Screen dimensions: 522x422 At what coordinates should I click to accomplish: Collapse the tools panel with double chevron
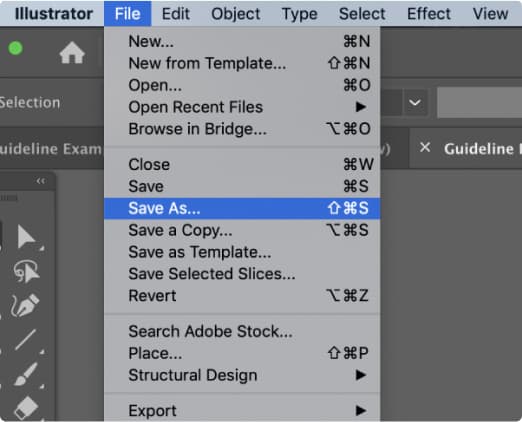pos(41,181)
